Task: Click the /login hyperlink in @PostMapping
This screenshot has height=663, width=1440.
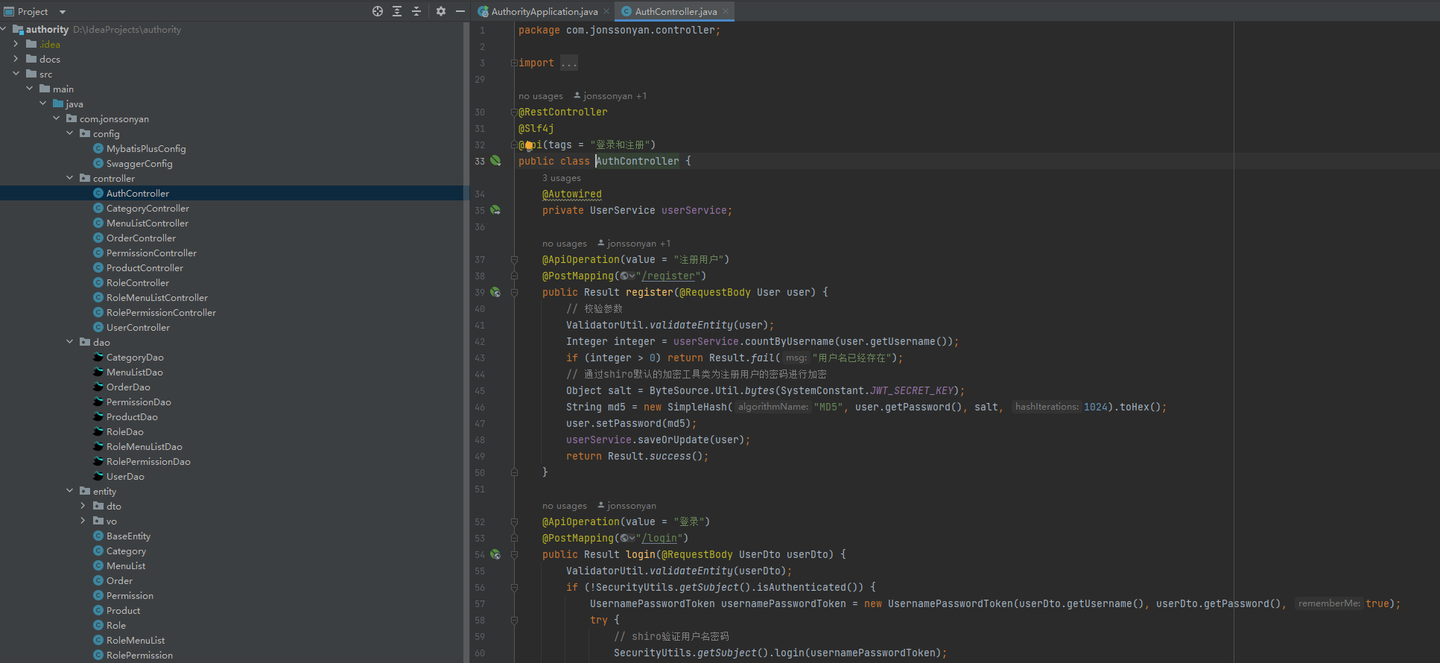Action: pyautogui.click(x=658, y=538)
